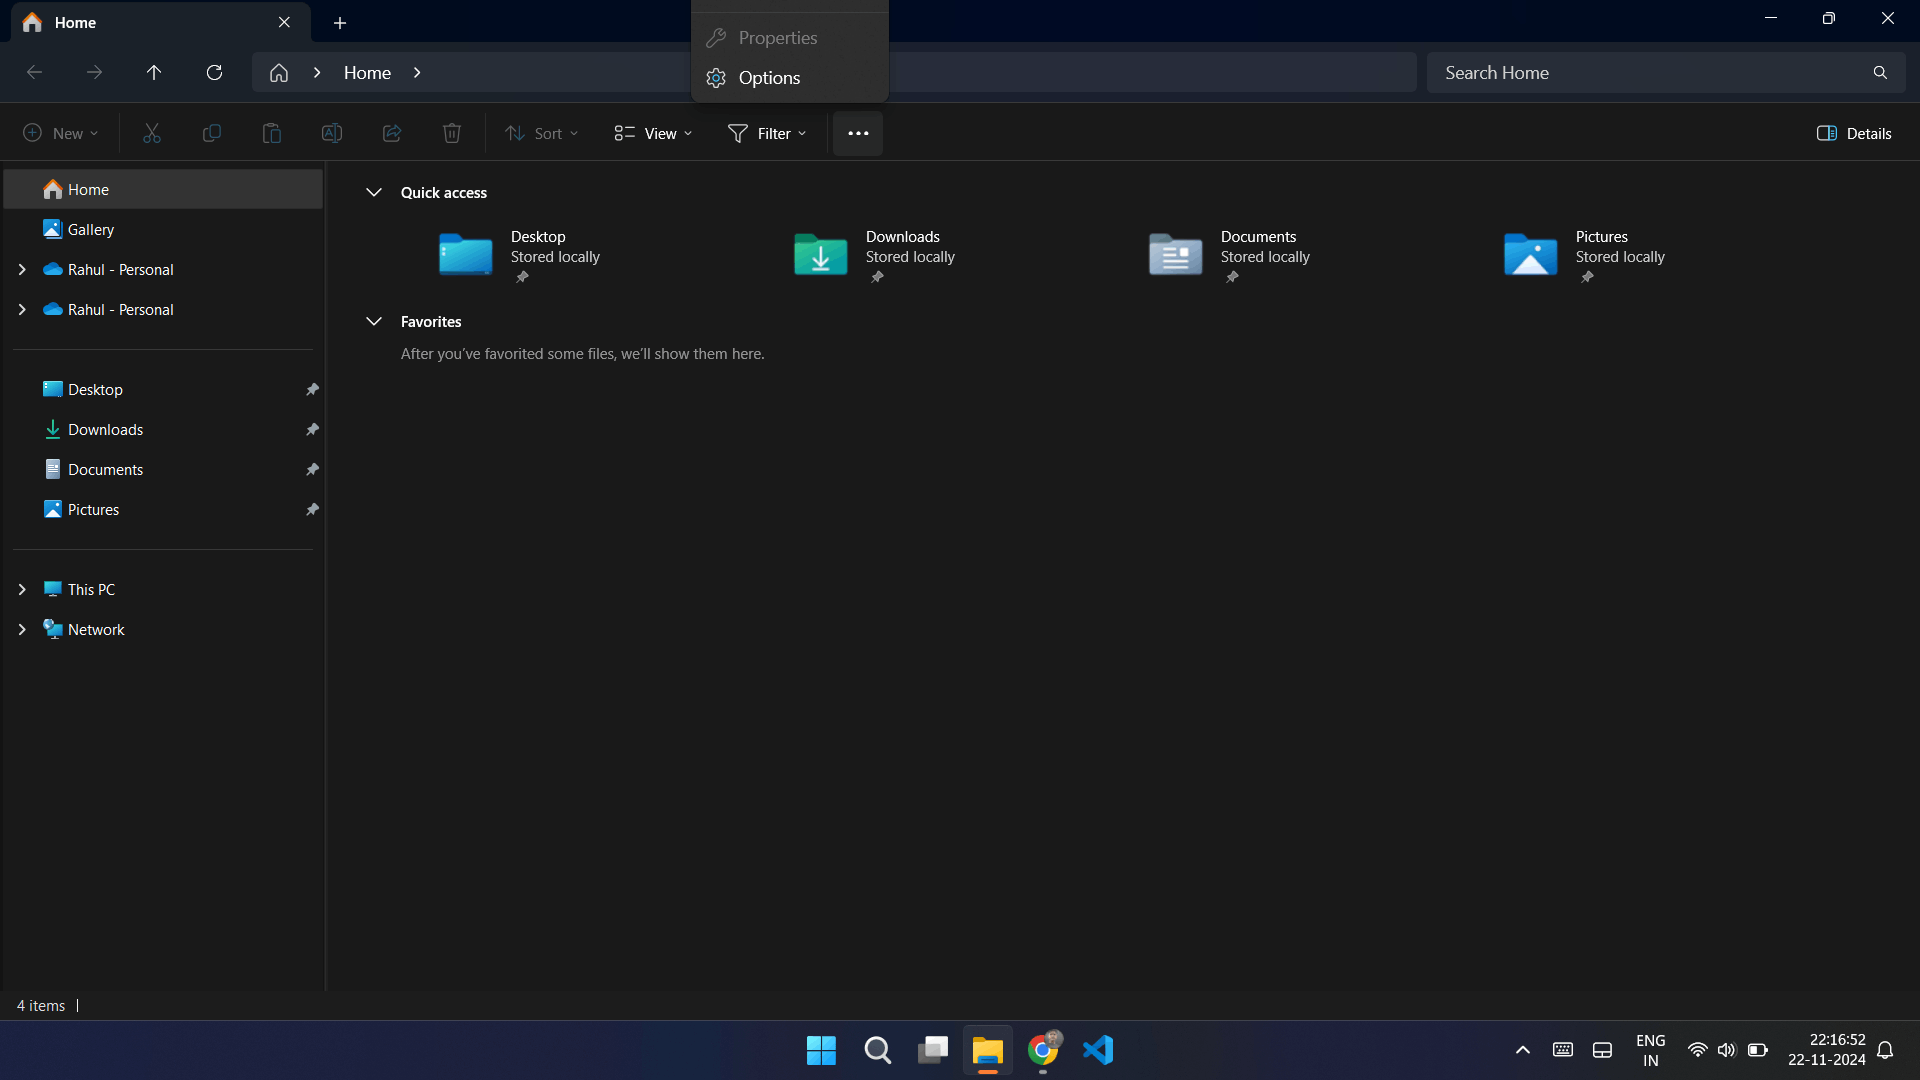
Task: Go back with the left arrow
Action: pyautogui.click(x=34, y=72)
